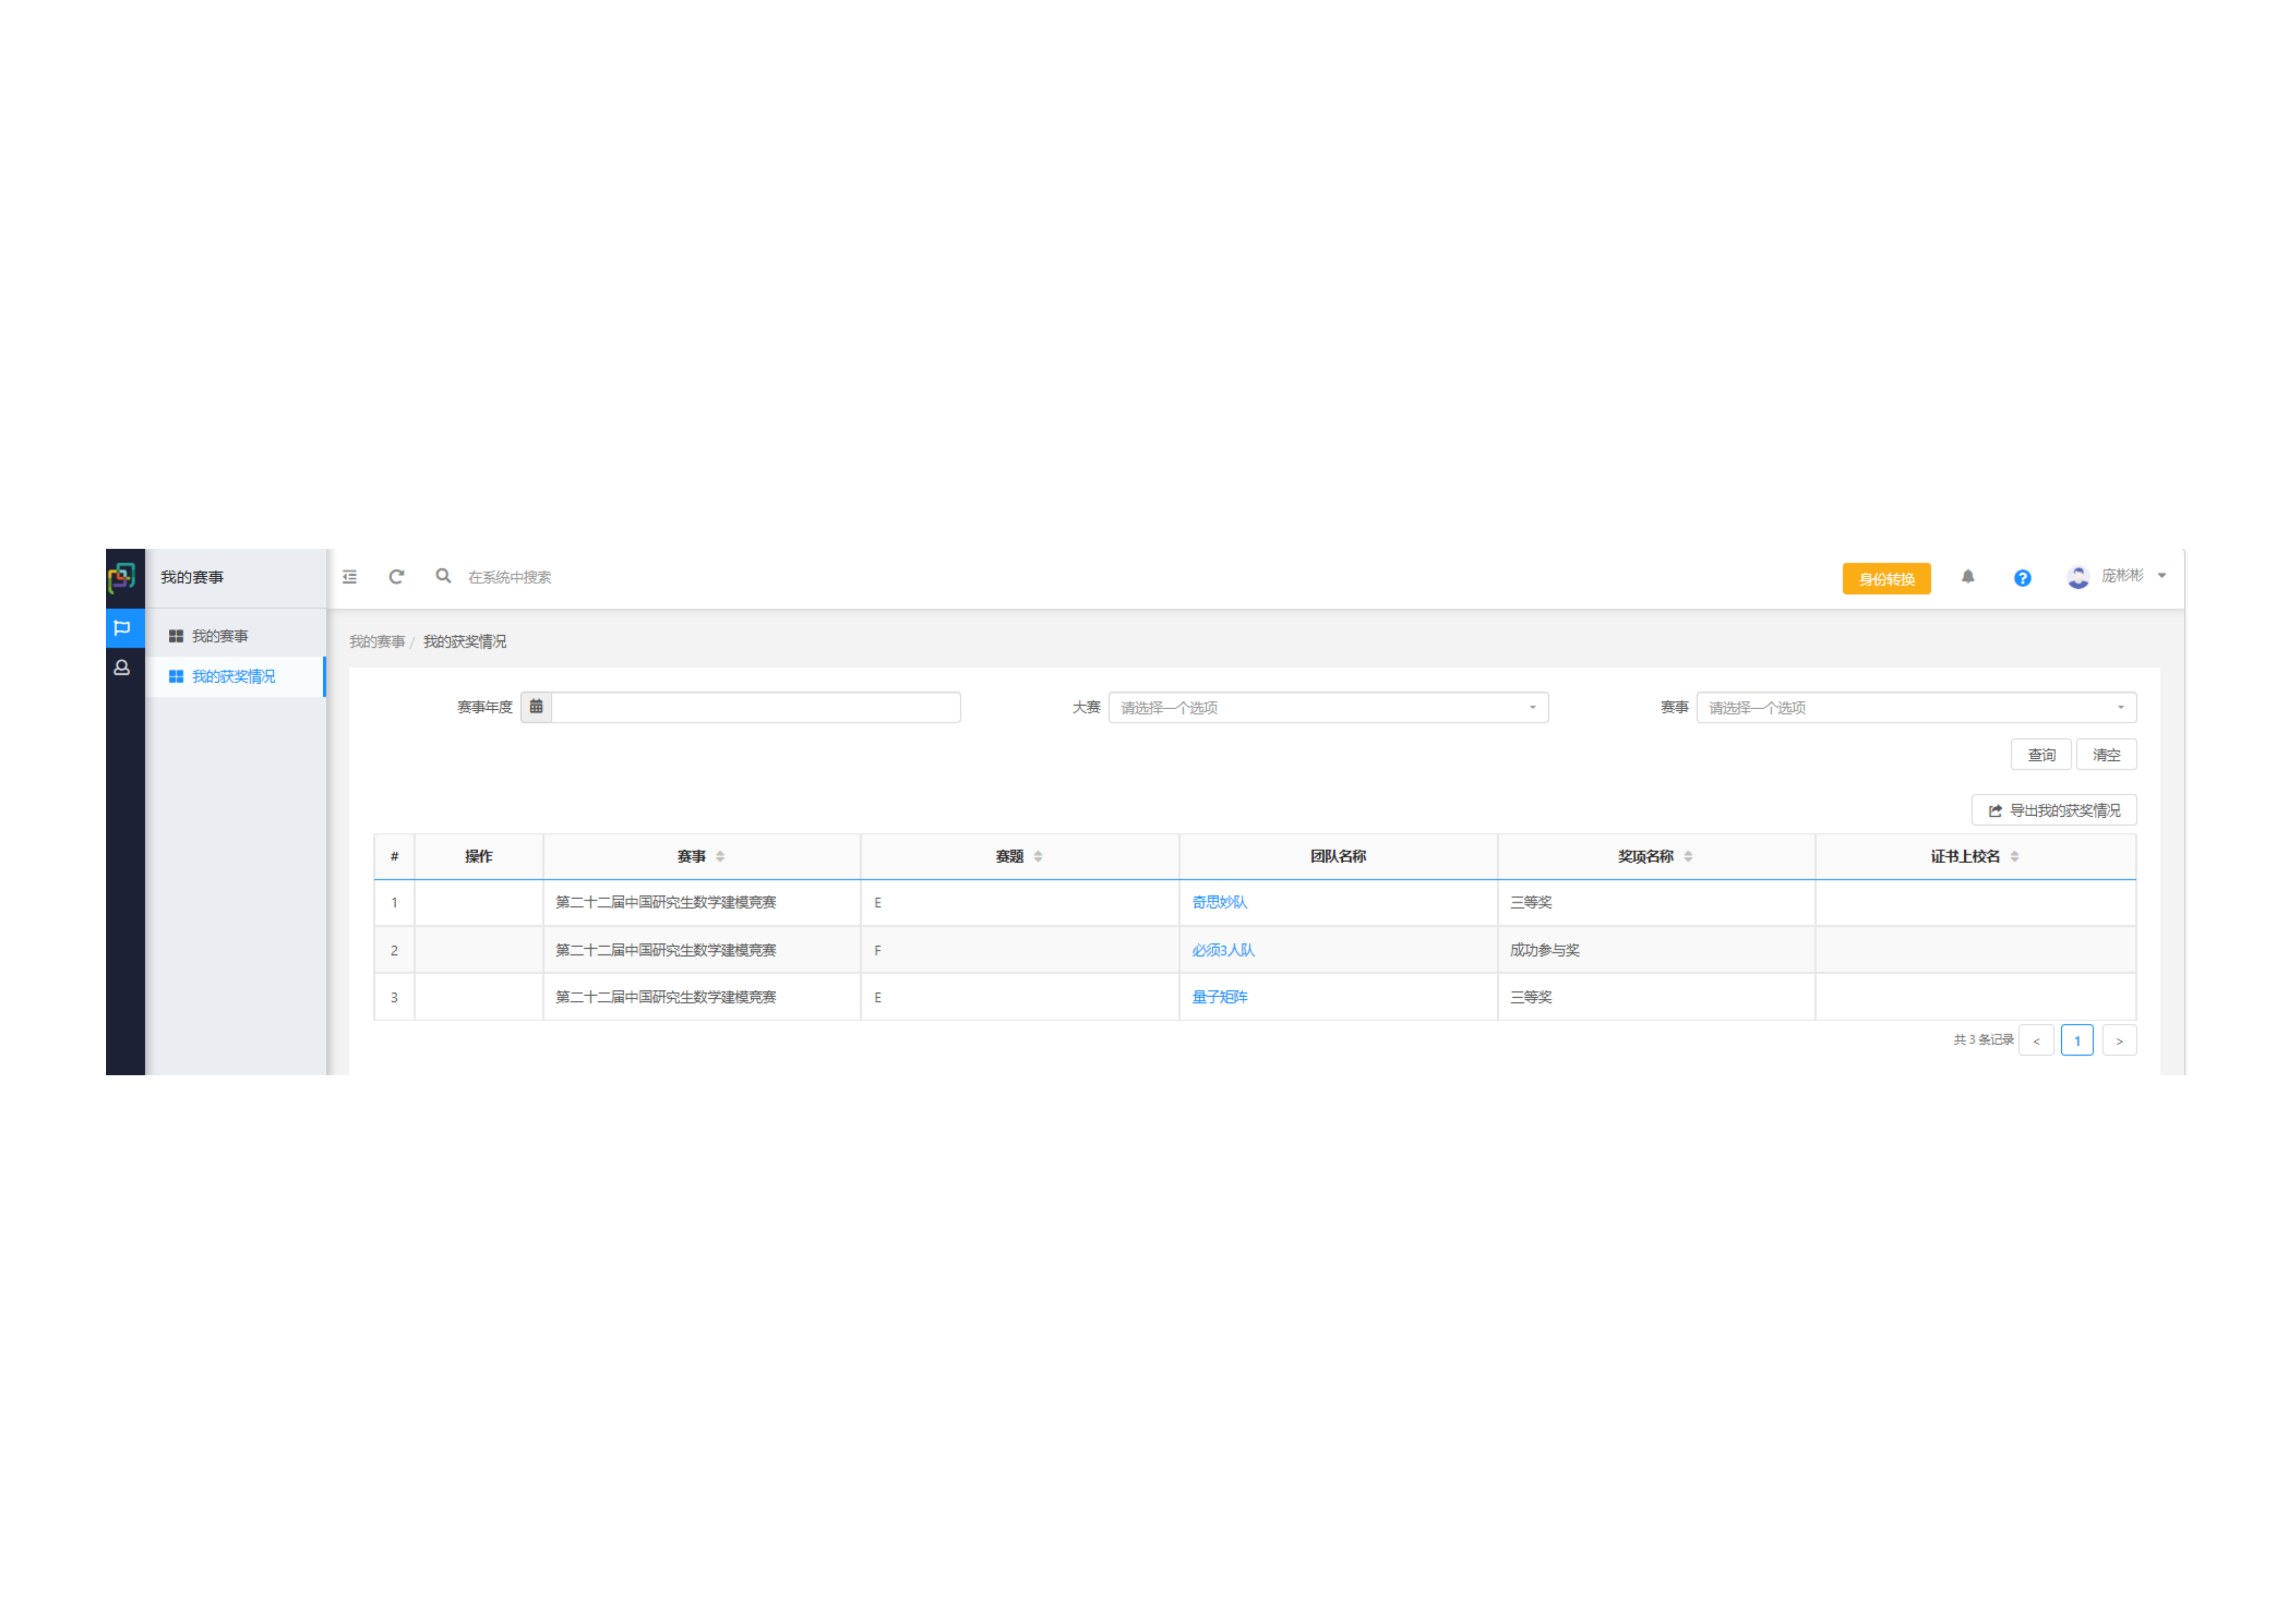Select 我的获奖情况 in the side menu
The width and height of the screenshot is (2296, 1623).
tap(236, 677)
